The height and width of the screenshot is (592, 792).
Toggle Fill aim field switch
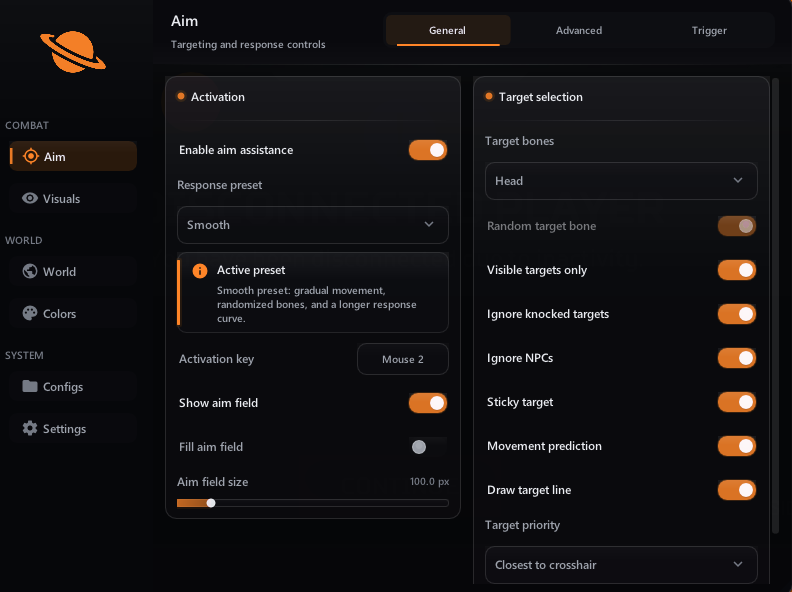(x=428, y=447)
